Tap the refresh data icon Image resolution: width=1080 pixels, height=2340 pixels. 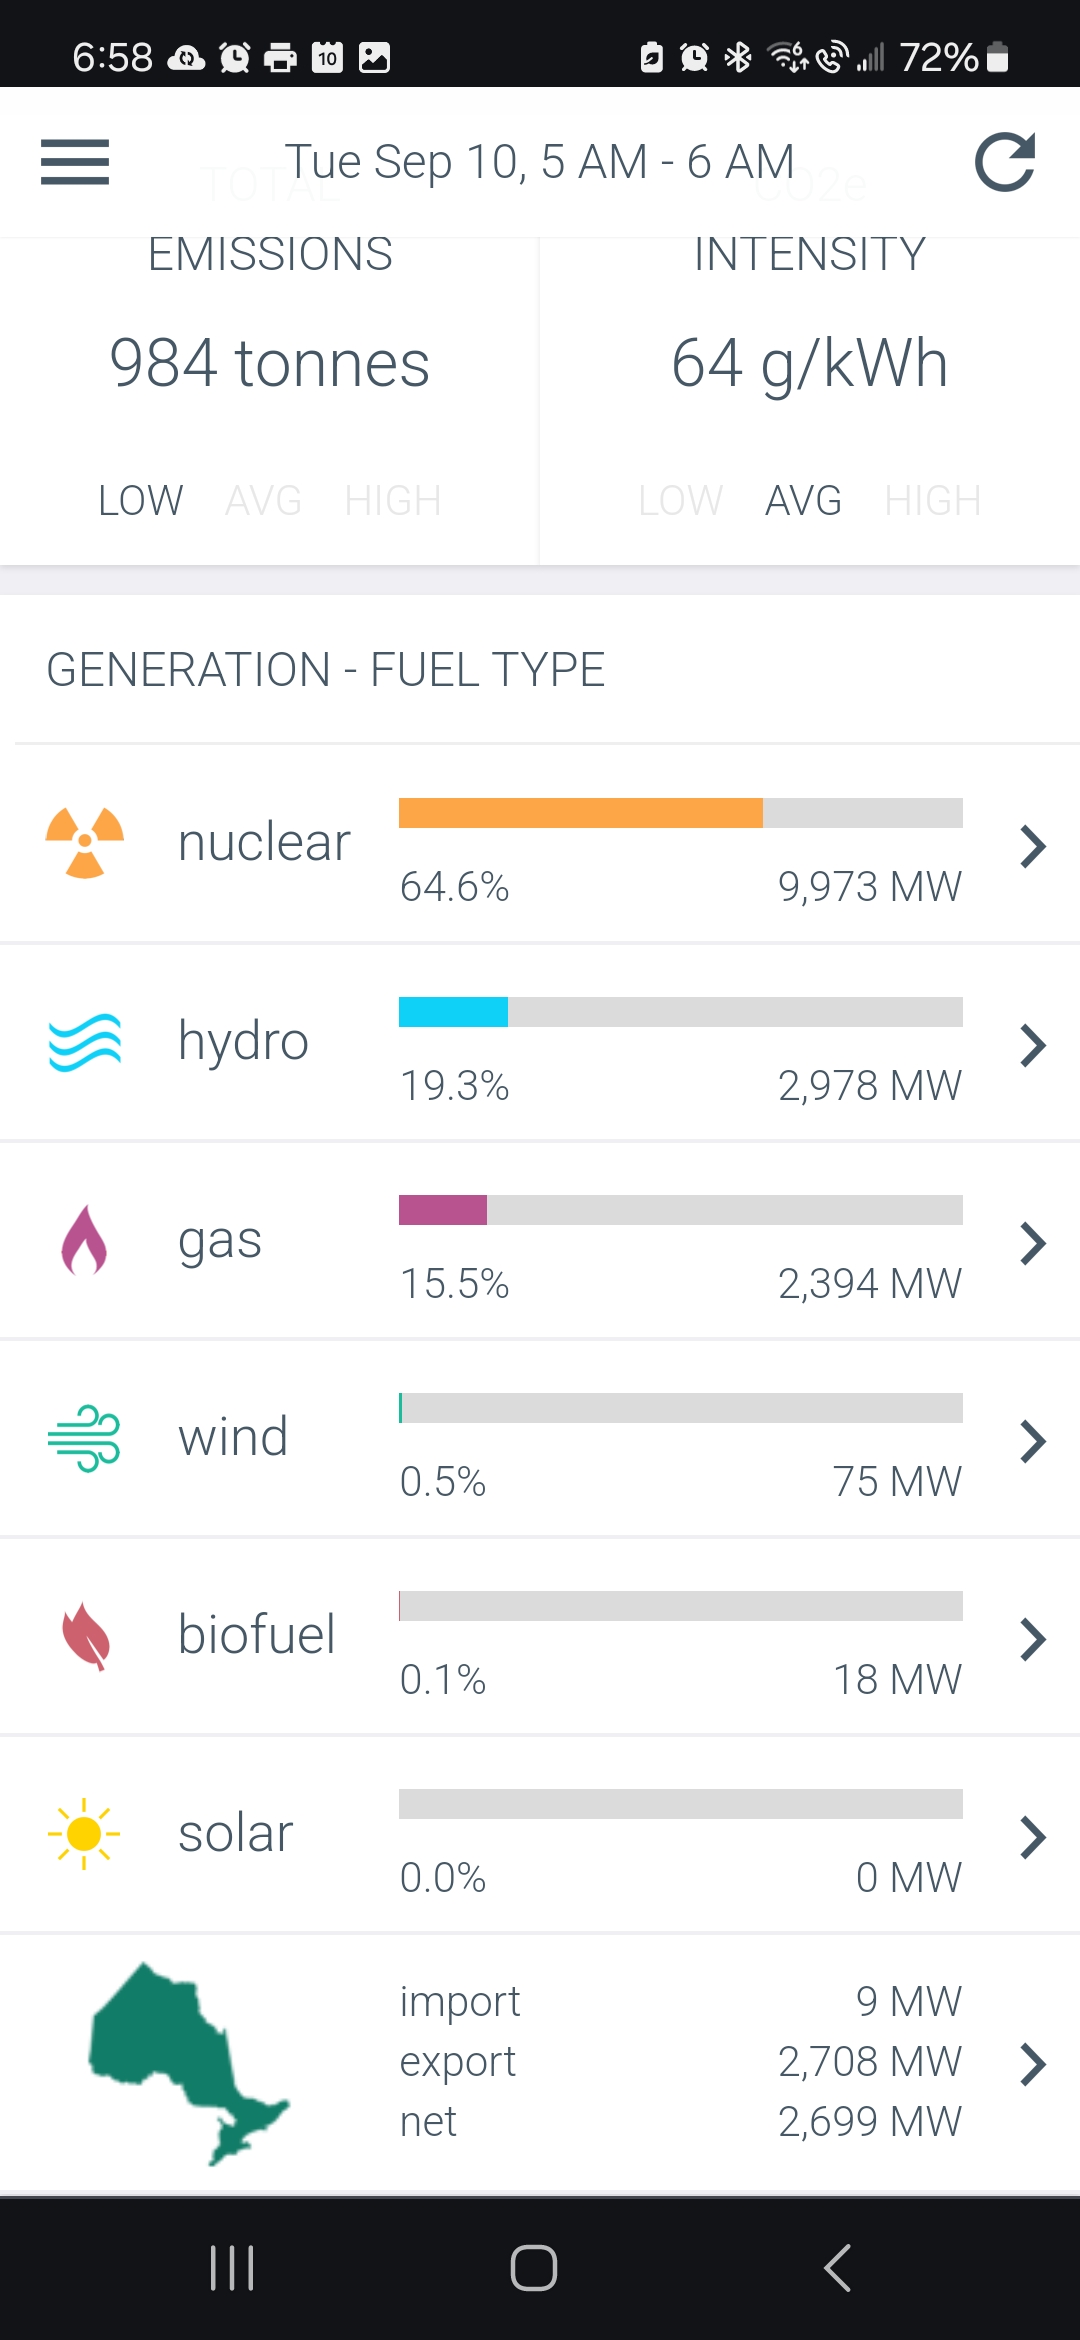[x=1005, y=162]
